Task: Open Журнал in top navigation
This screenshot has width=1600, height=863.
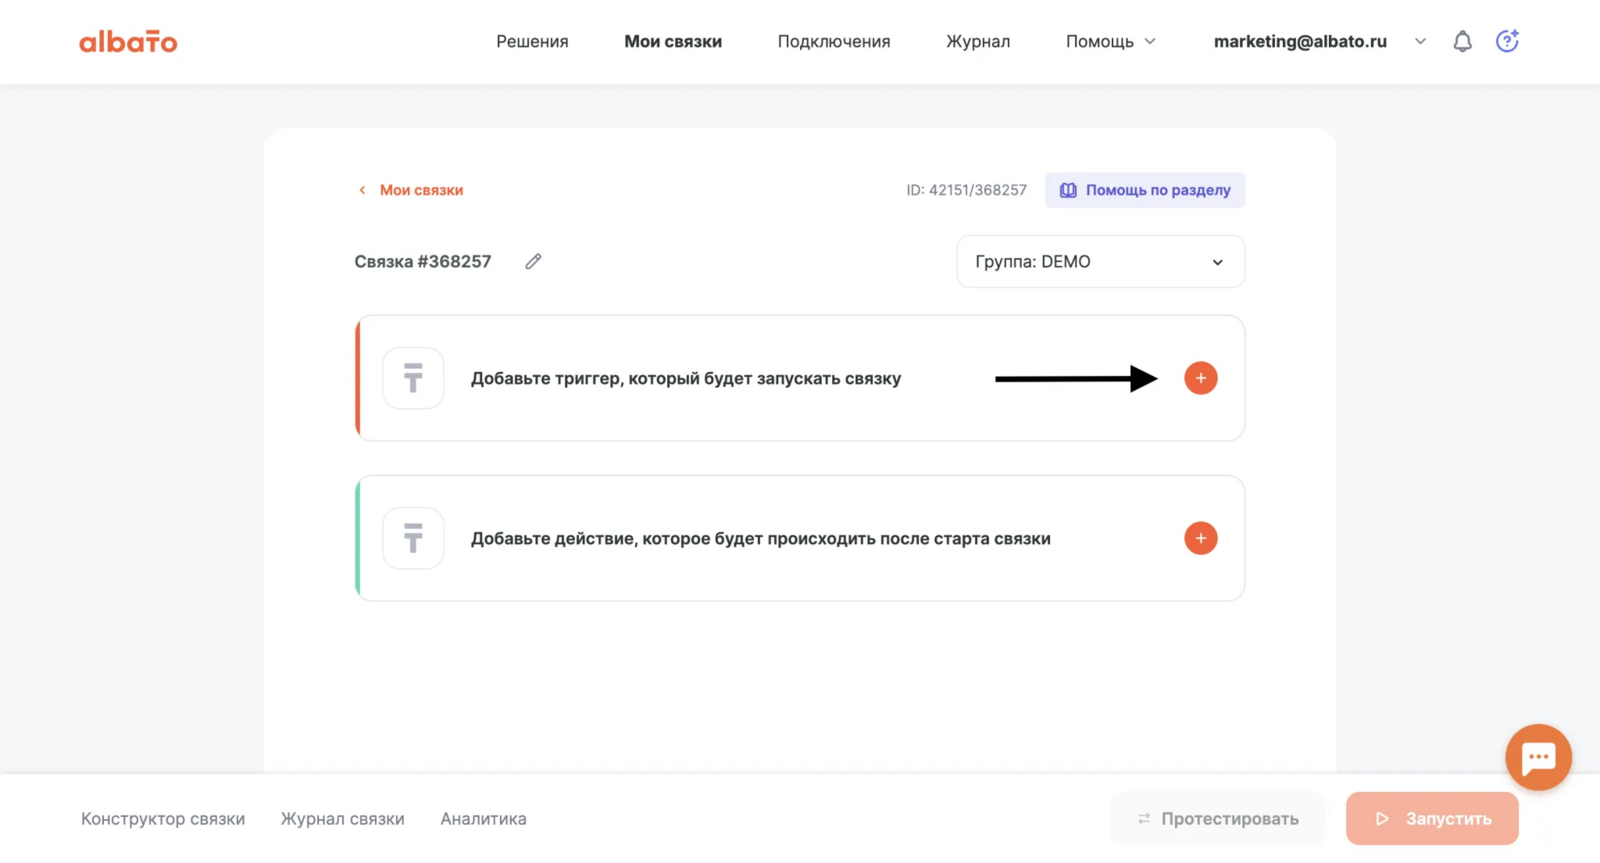Action: pos(977,41)
